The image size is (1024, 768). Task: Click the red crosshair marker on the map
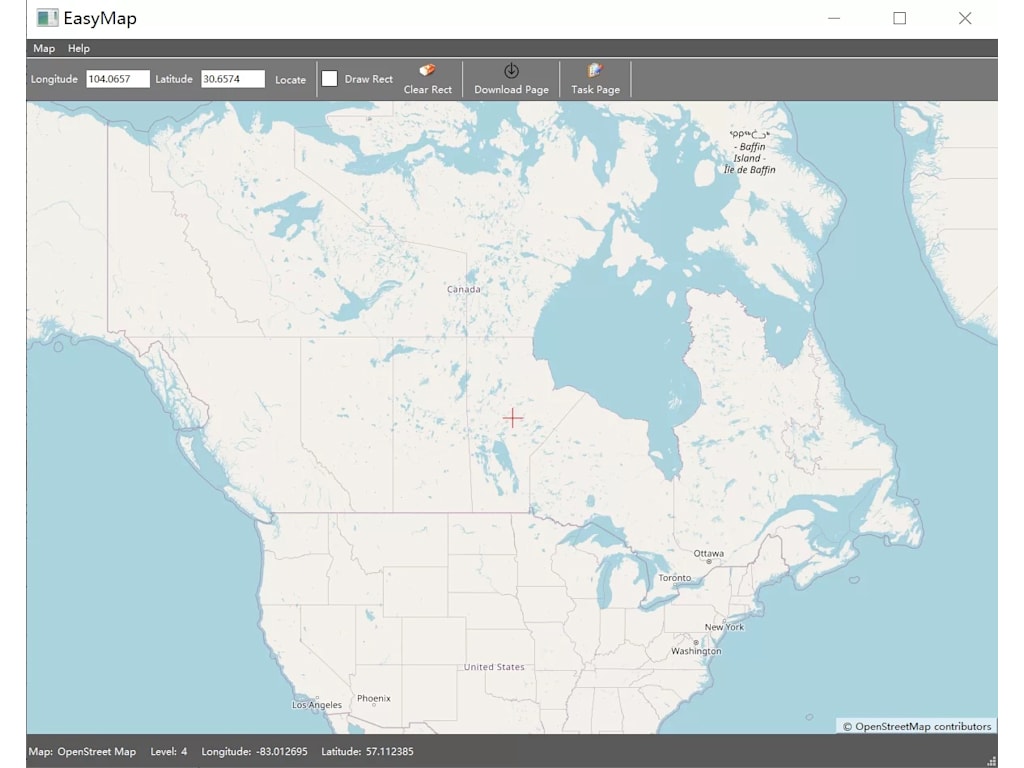[513, 417]
